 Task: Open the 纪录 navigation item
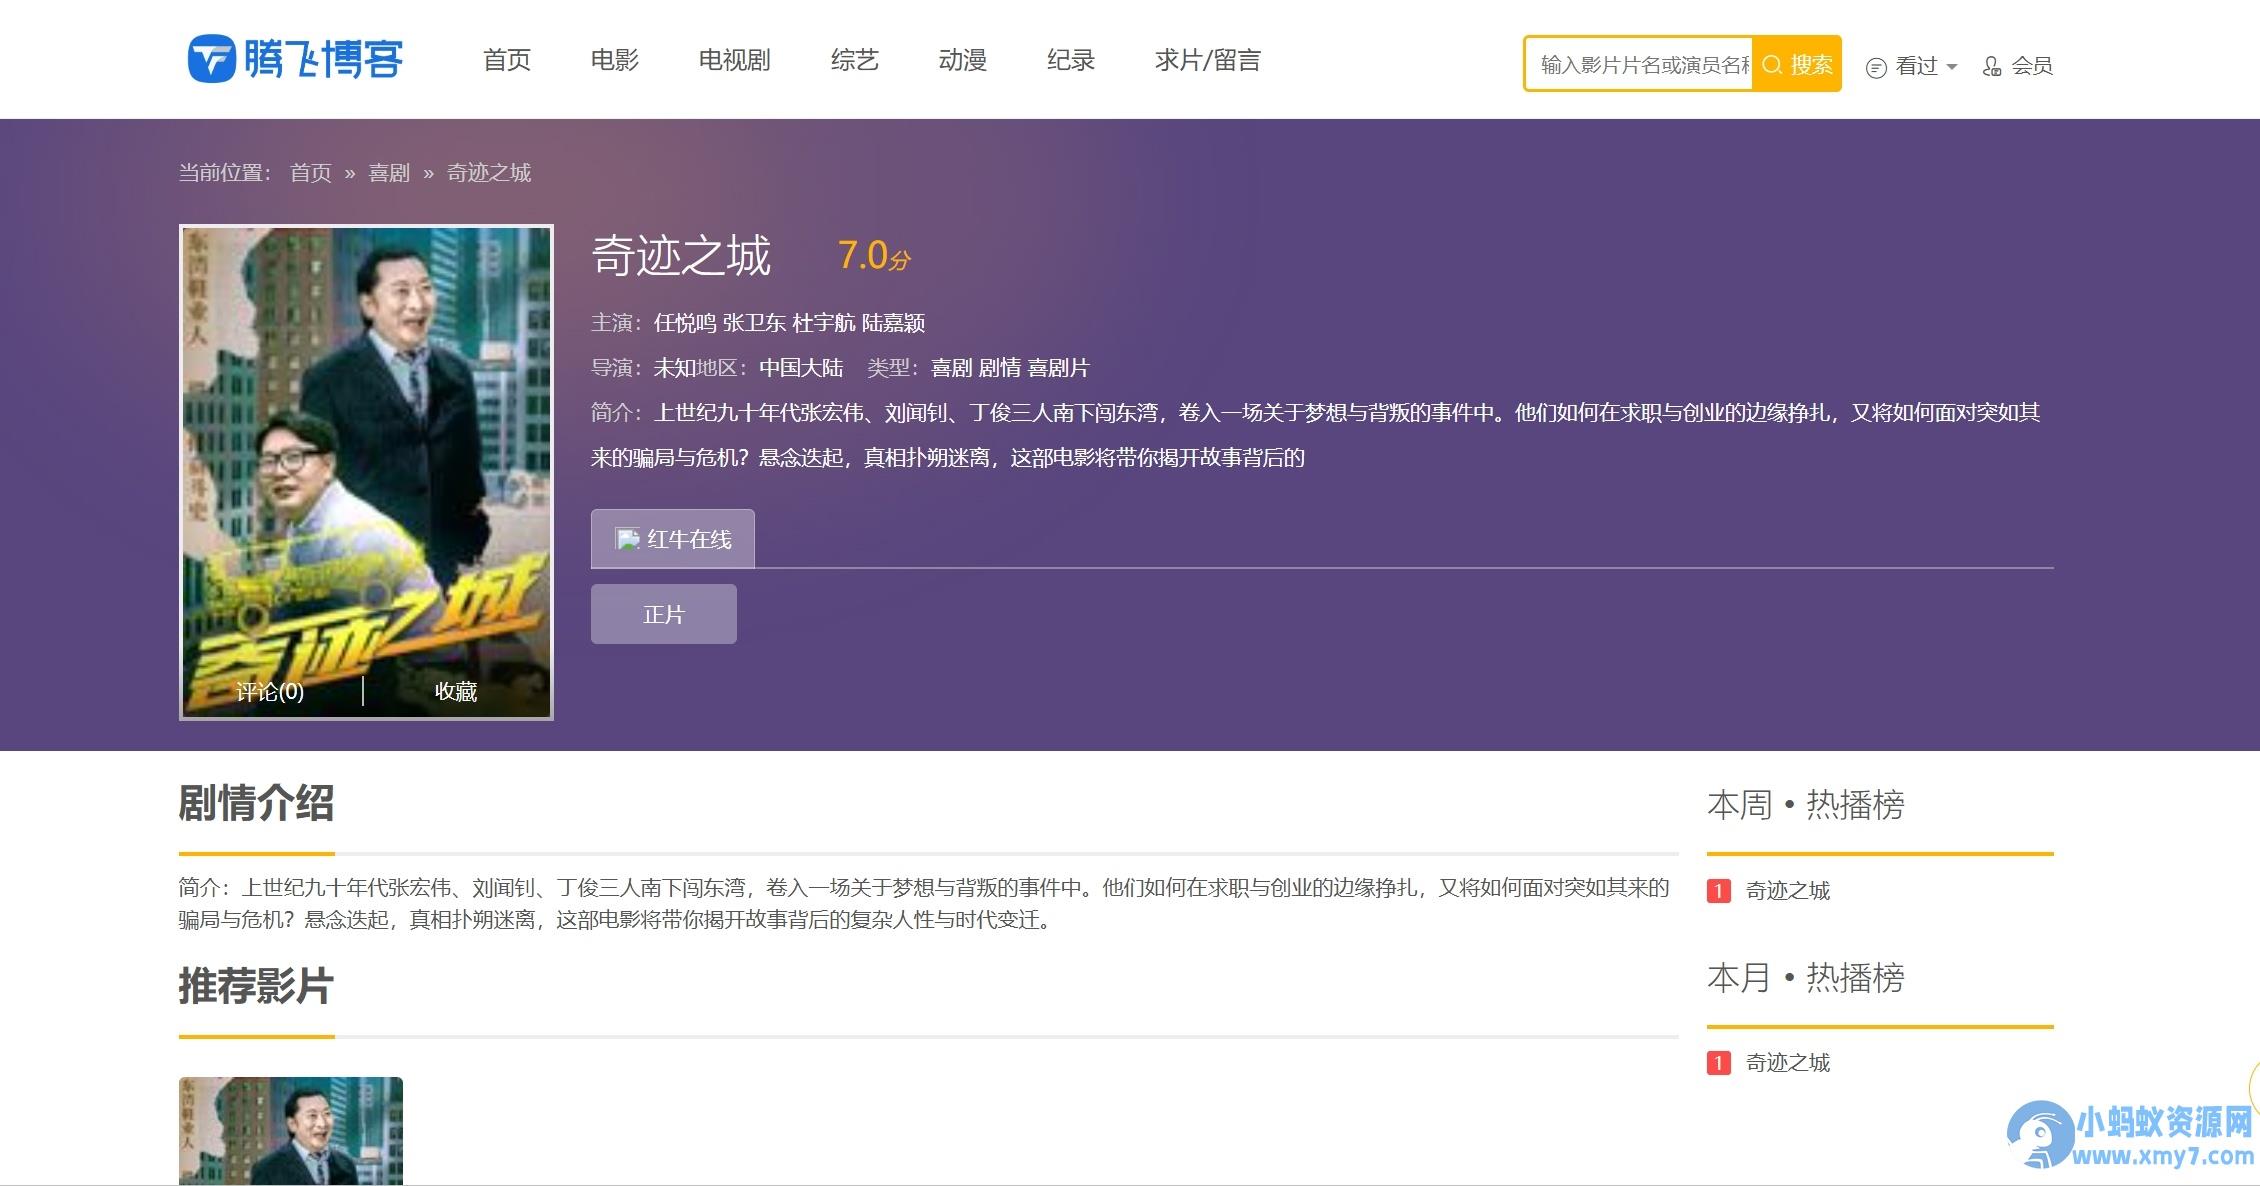coord(1071,60)
